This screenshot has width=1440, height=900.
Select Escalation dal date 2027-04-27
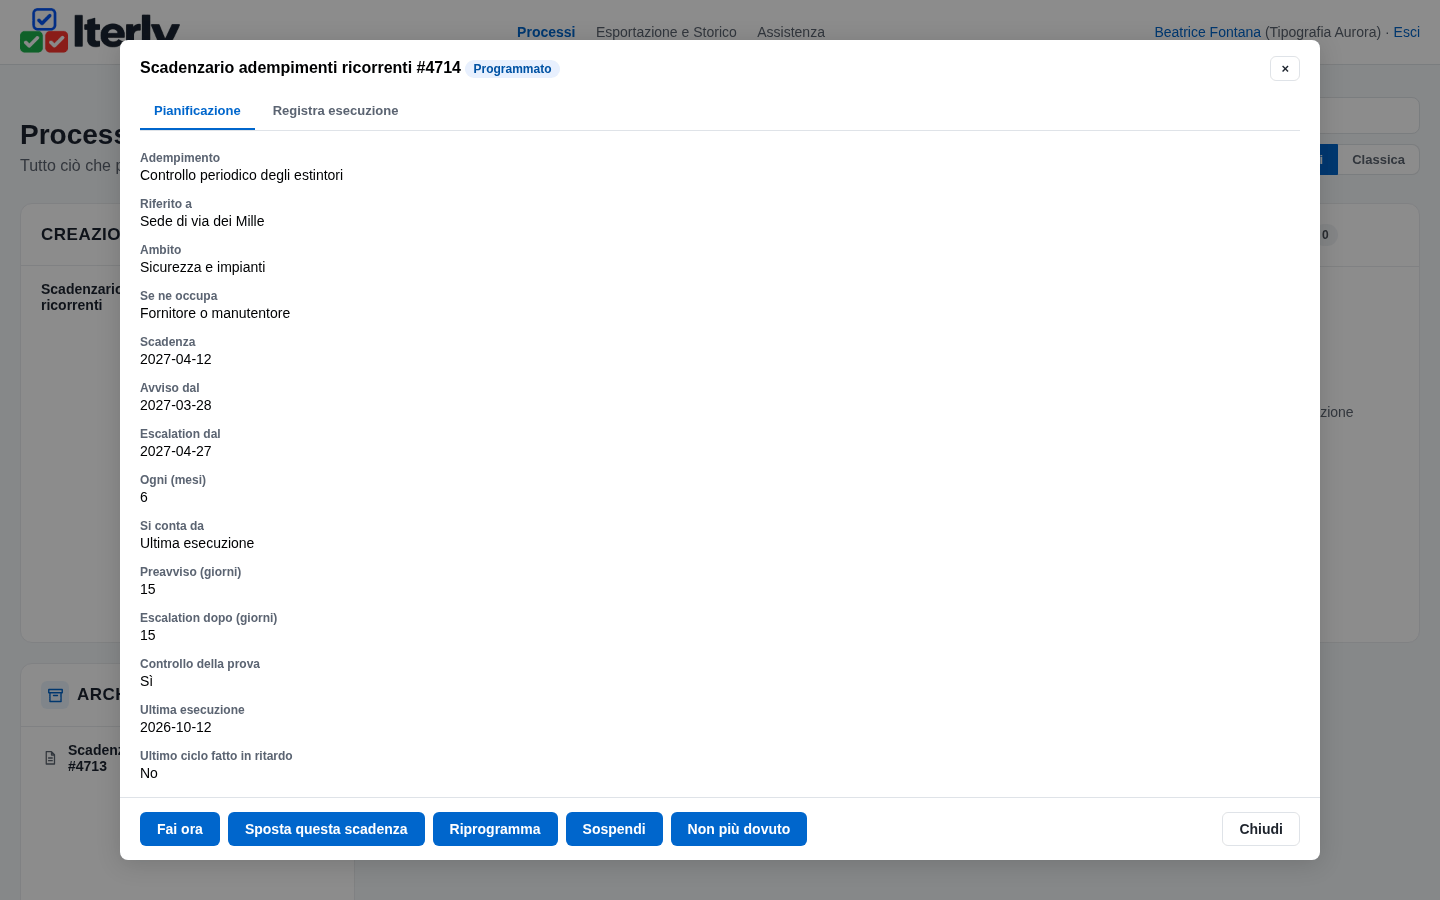[176, 451]
